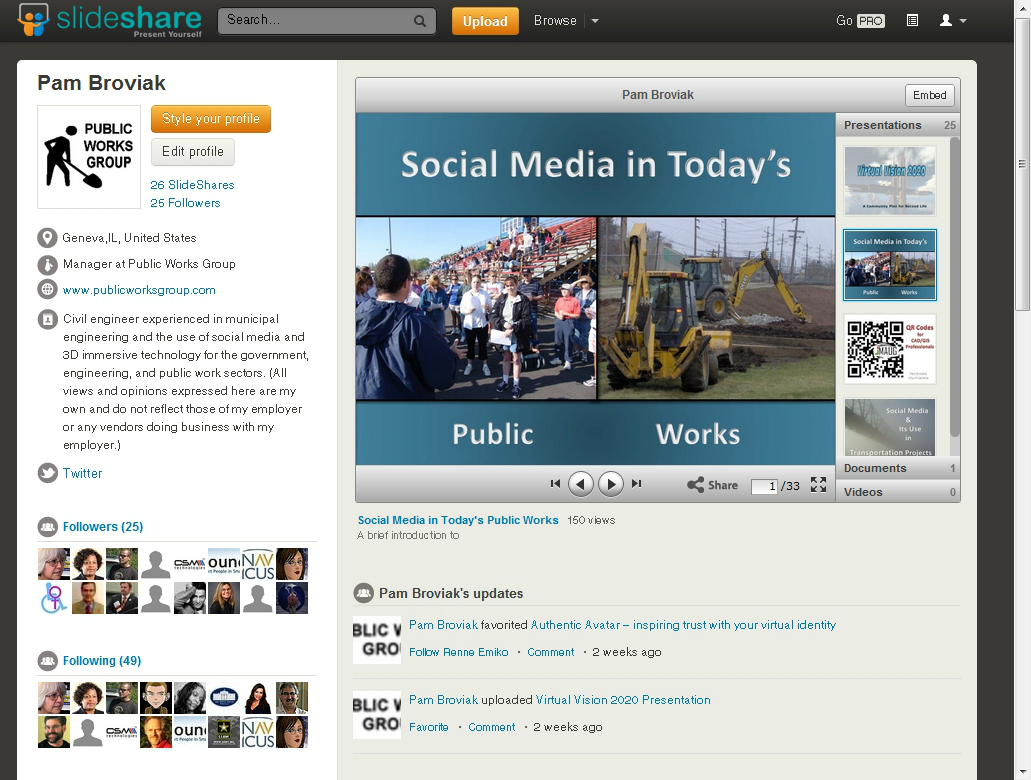Click the newsfeed list icon in header
This screenshot has width=1031, height=780.
click(x=912, y=21)
